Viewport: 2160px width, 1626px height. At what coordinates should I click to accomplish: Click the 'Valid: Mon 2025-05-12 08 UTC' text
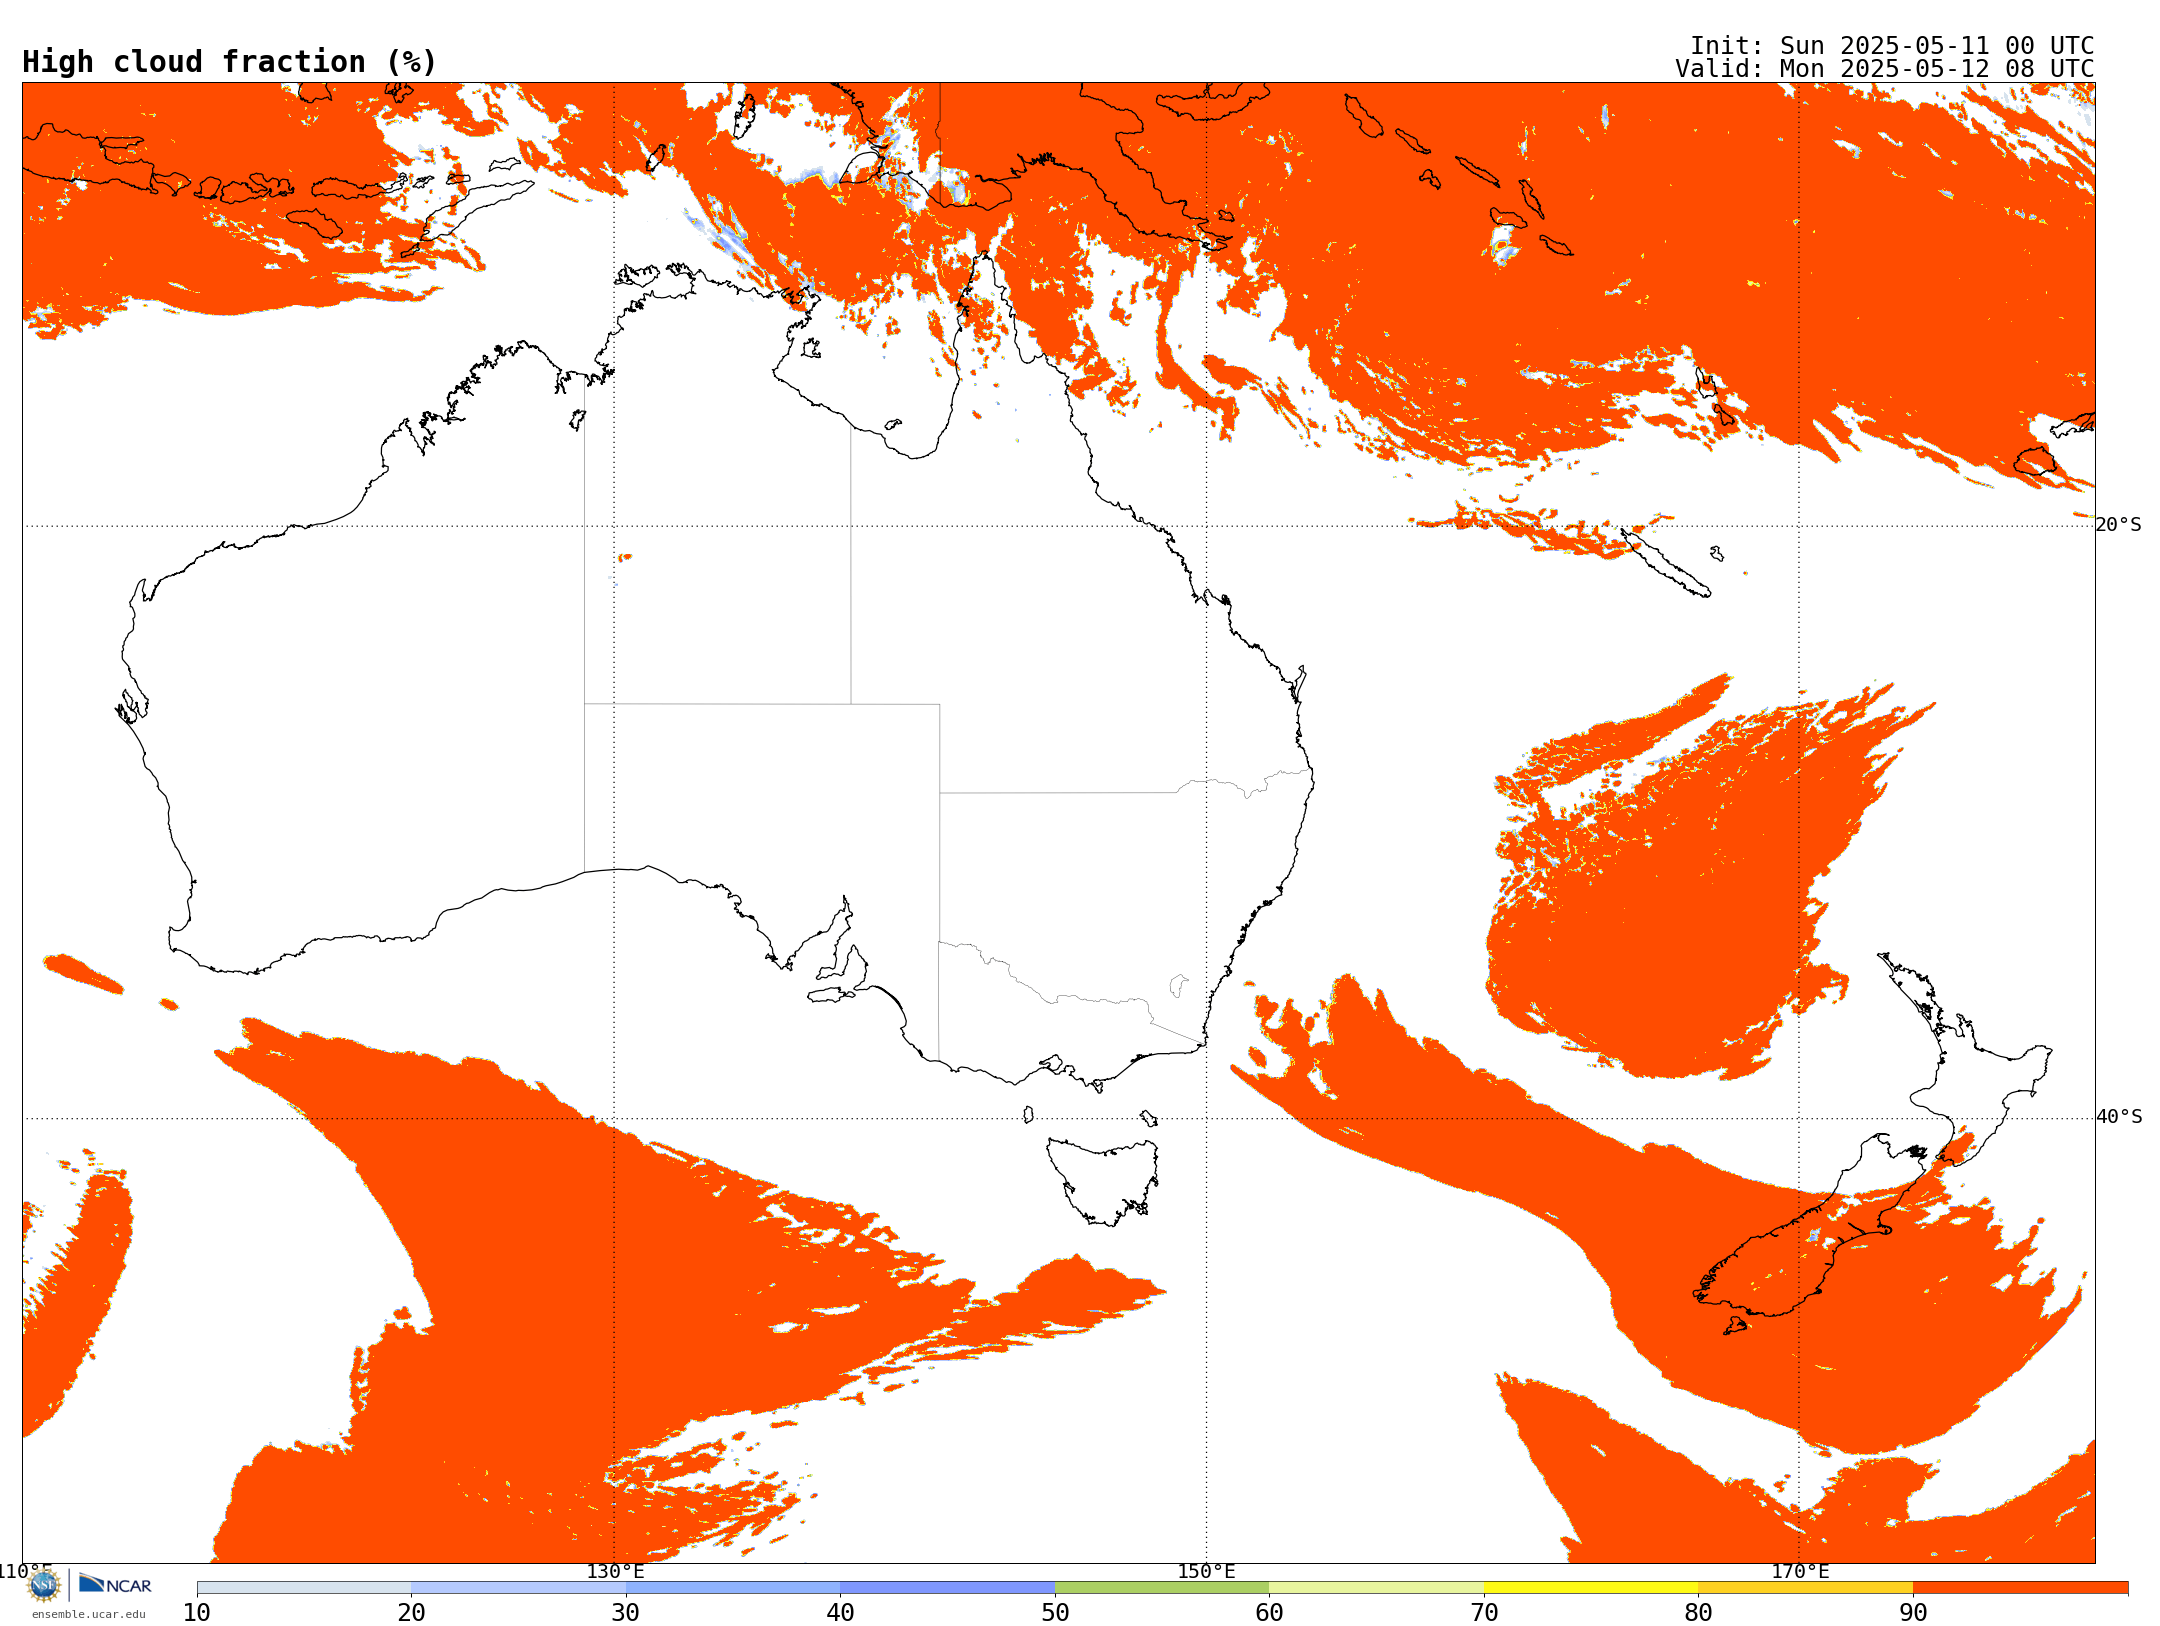[x=1885, y=69]
